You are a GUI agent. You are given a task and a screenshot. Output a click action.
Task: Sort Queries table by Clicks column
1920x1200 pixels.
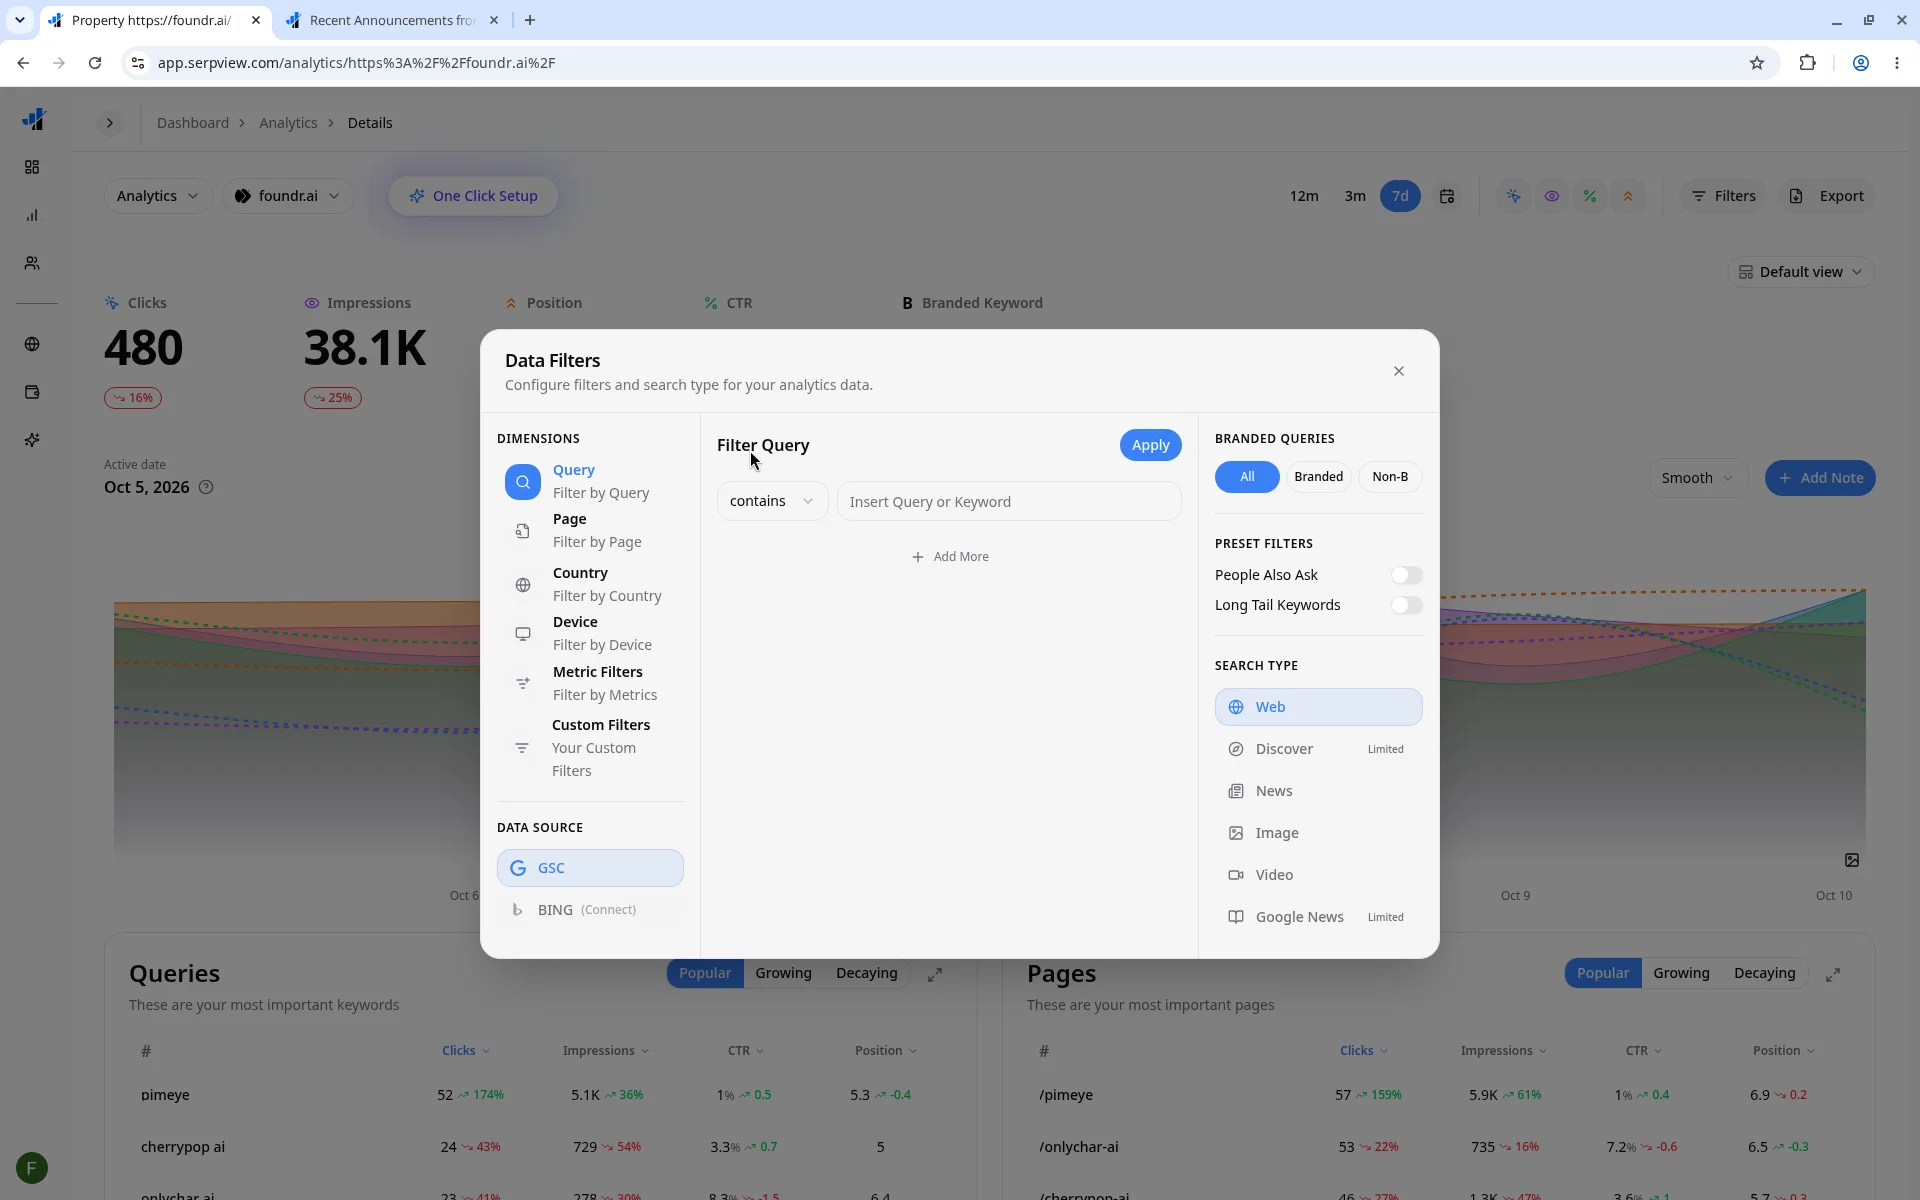[466, 1051]
